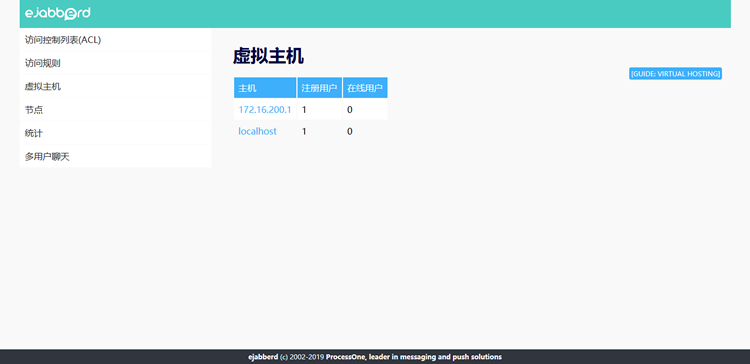This screenshot has width=750, height=364.
Task: Select online users count for 172.16.200.1
Action: click(350, 110)
